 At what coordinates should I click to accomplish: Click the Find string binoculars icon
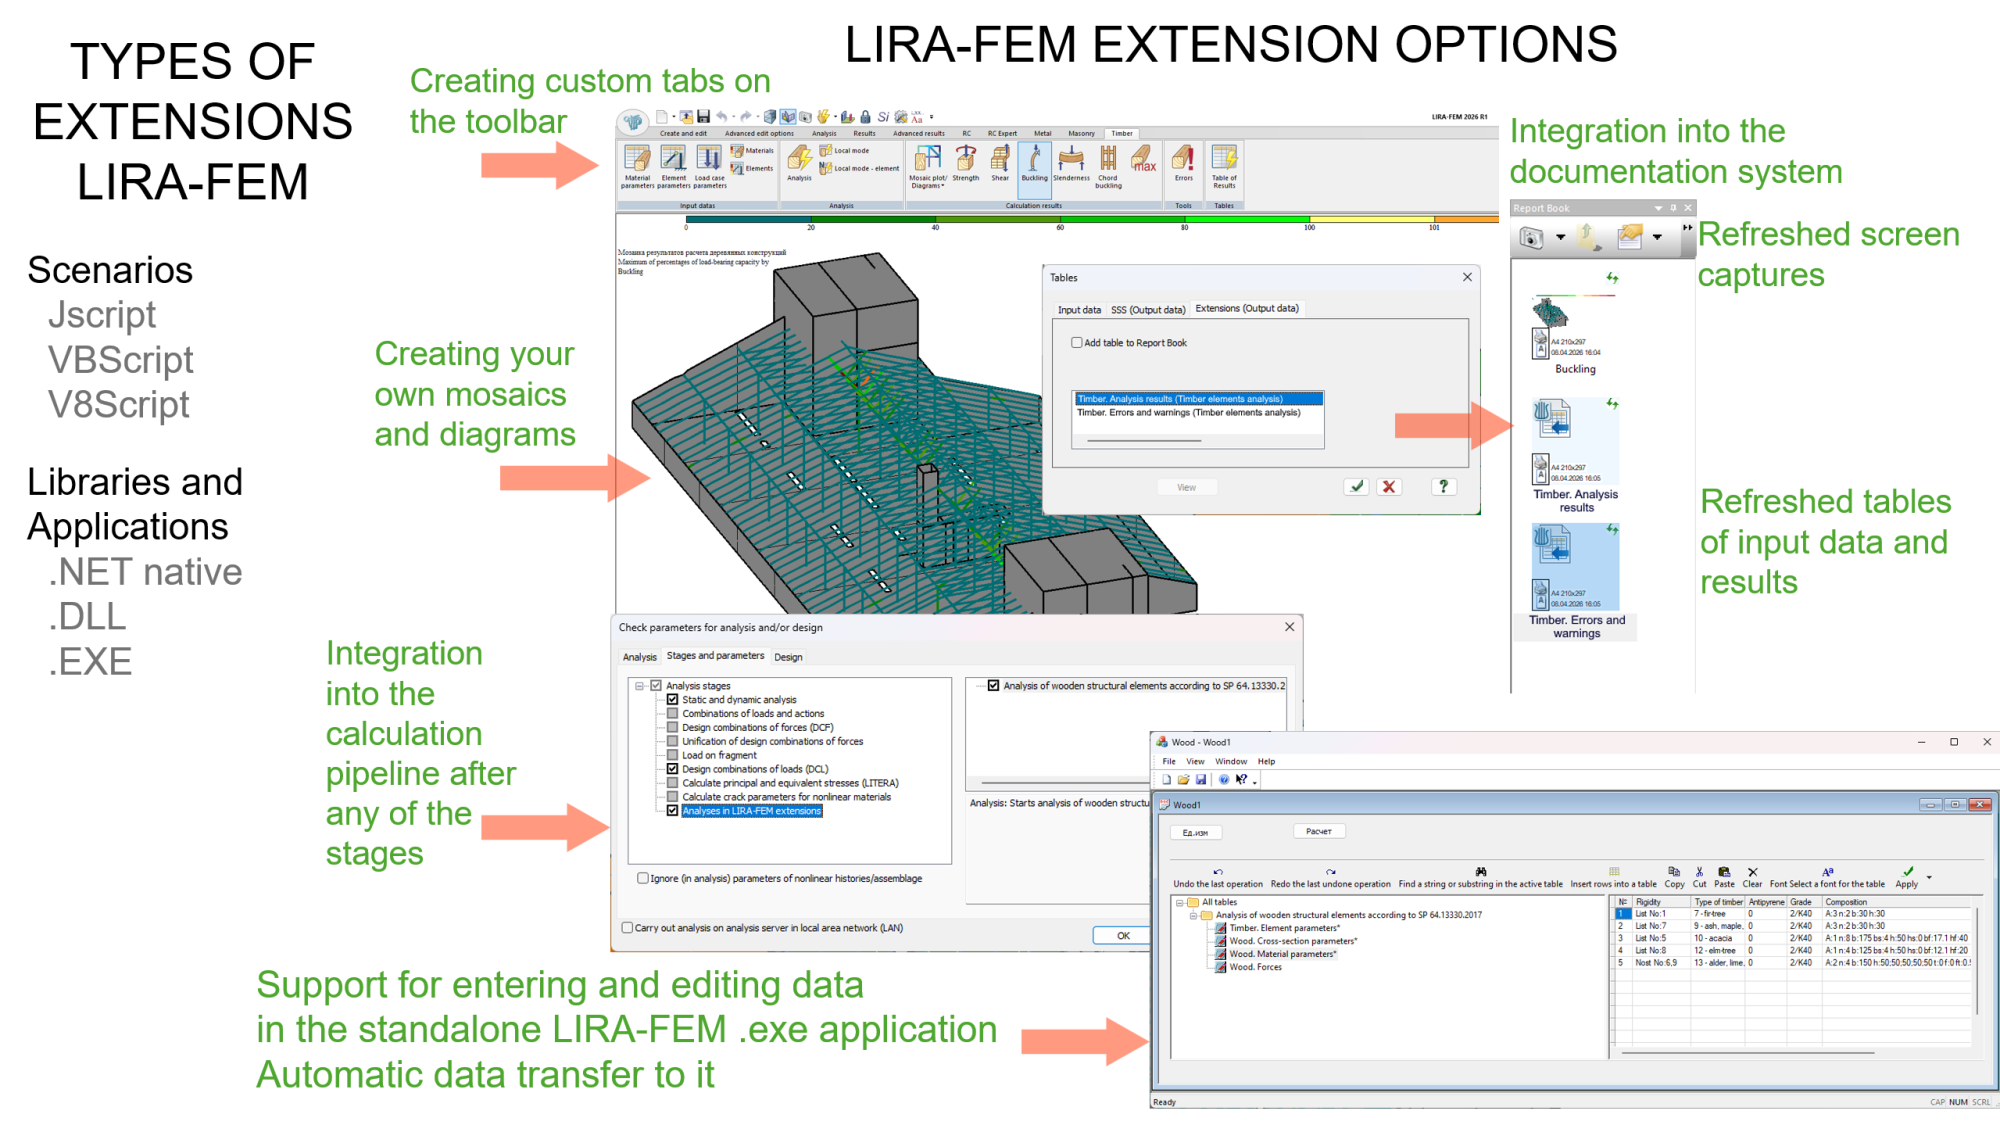pyautogui.click(x=1481, y=872)
